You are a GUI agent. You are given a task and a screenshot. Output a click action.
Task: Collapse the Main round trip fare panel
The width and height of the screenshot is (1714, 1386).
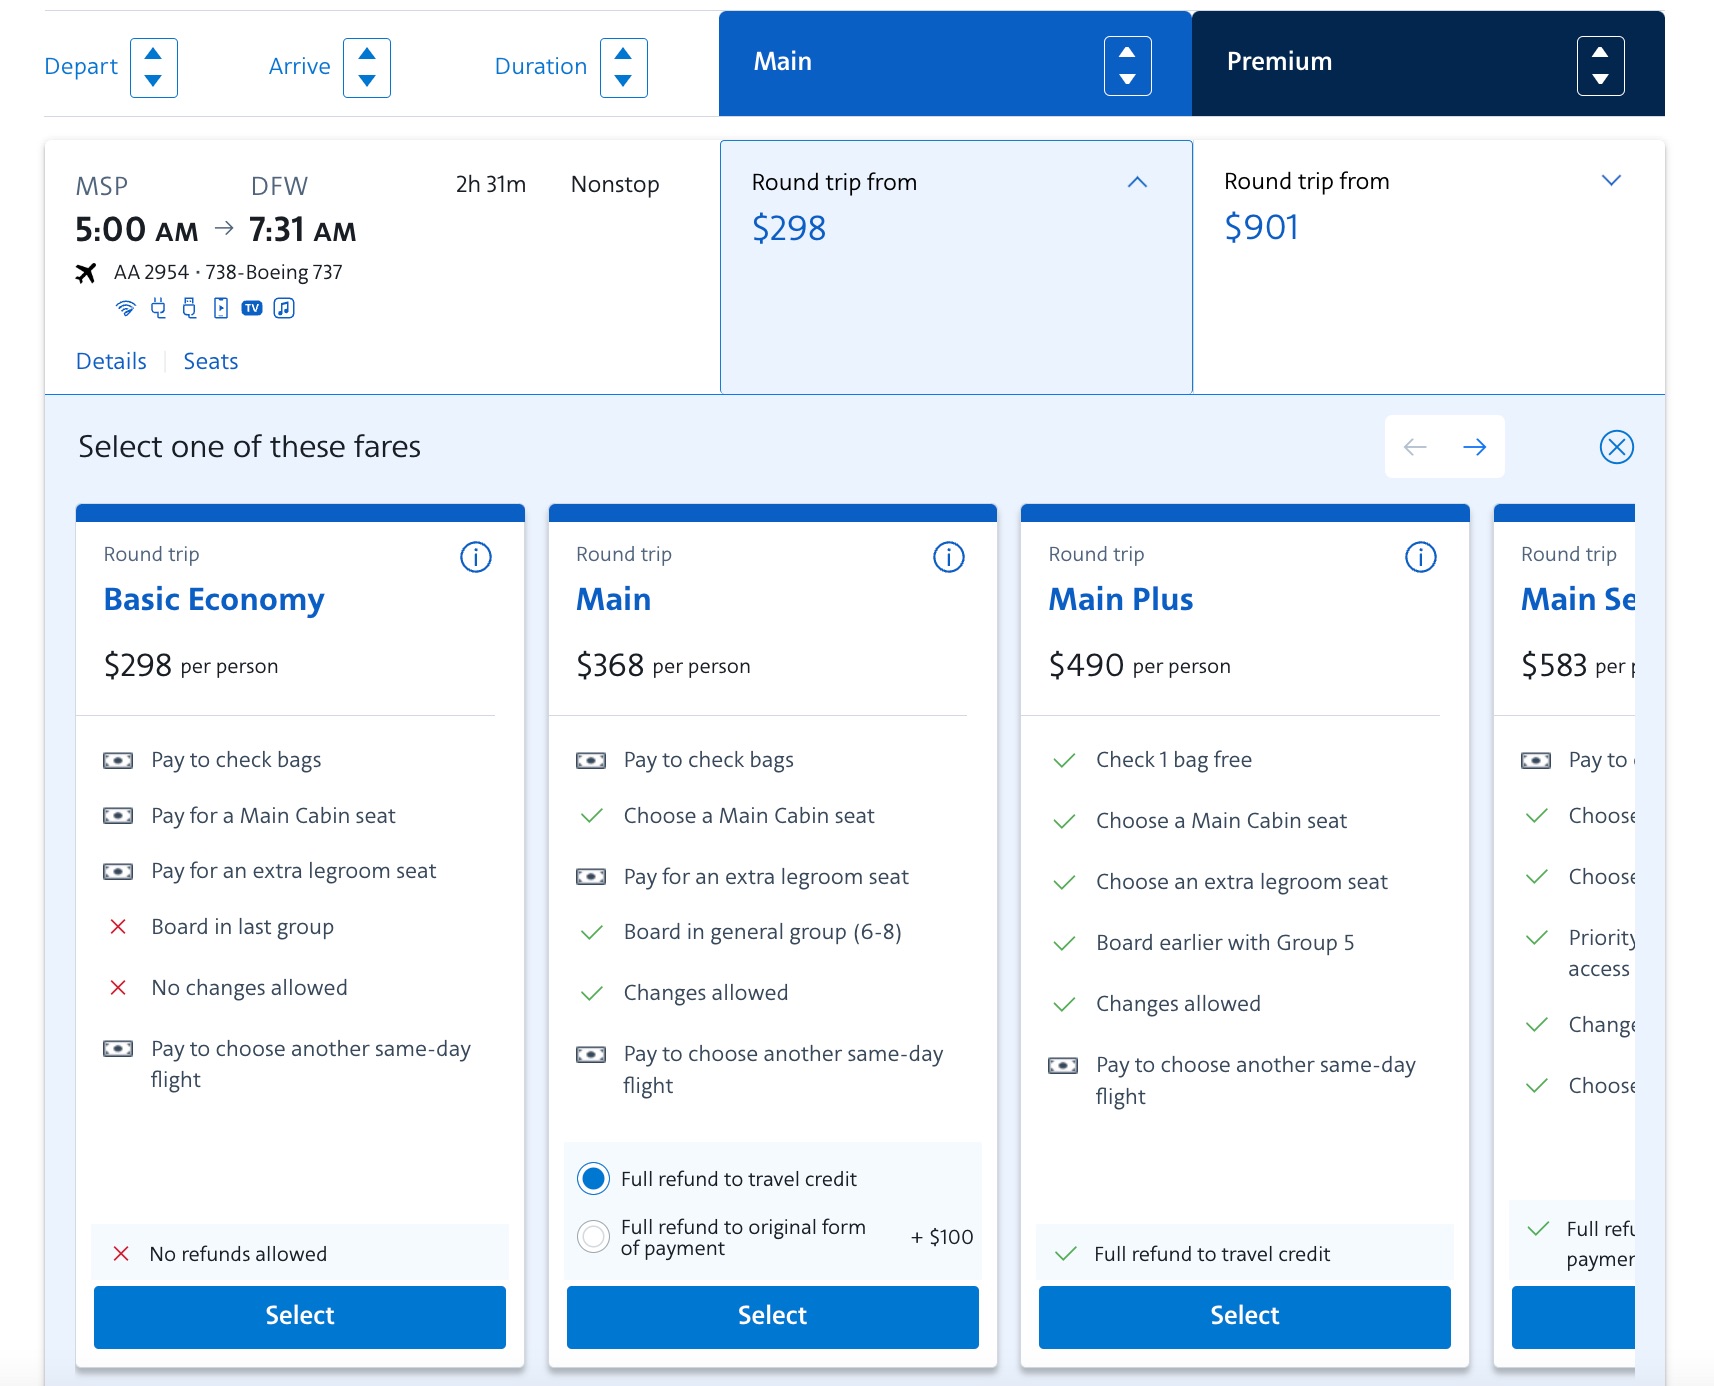coord(1135,182)
